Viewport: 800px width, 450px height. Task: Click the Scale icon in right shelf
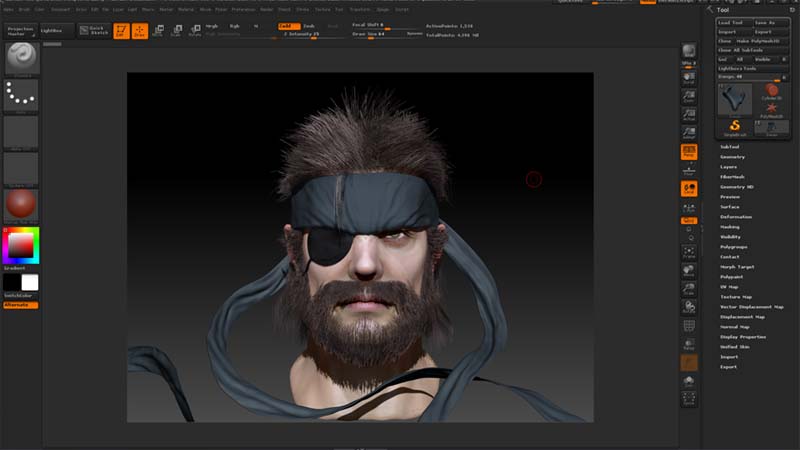click(x=689, y=289)
